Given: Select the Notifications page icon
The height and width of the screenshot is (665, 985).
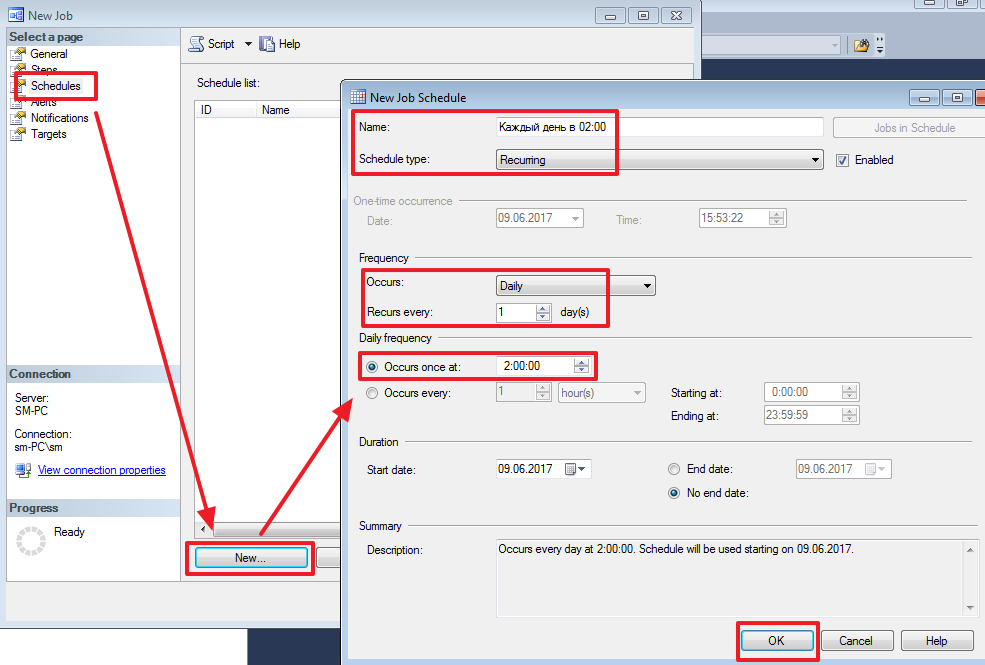Looking at the screenshot, I should tap(17, 118).
